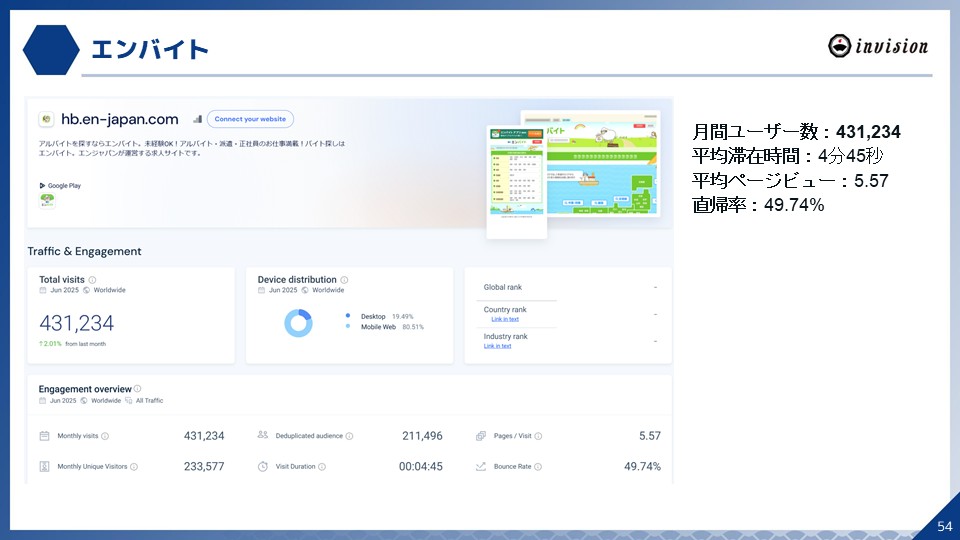Click info icon beside Pages / Visit
Image resolution: width=960 pixels, height=540 pixels.
pos(538,436)
